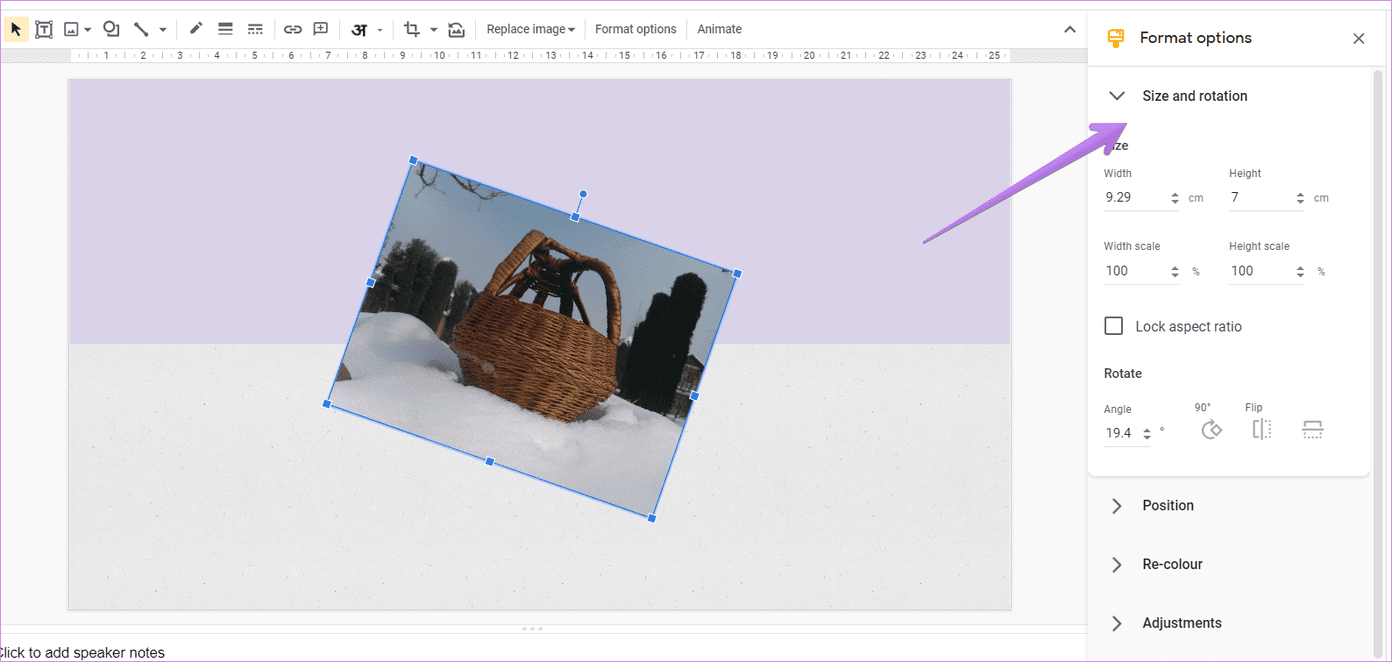Open the mask image dropdown next to crop
The image size is (1392, 662).
[x=433, y=30]
